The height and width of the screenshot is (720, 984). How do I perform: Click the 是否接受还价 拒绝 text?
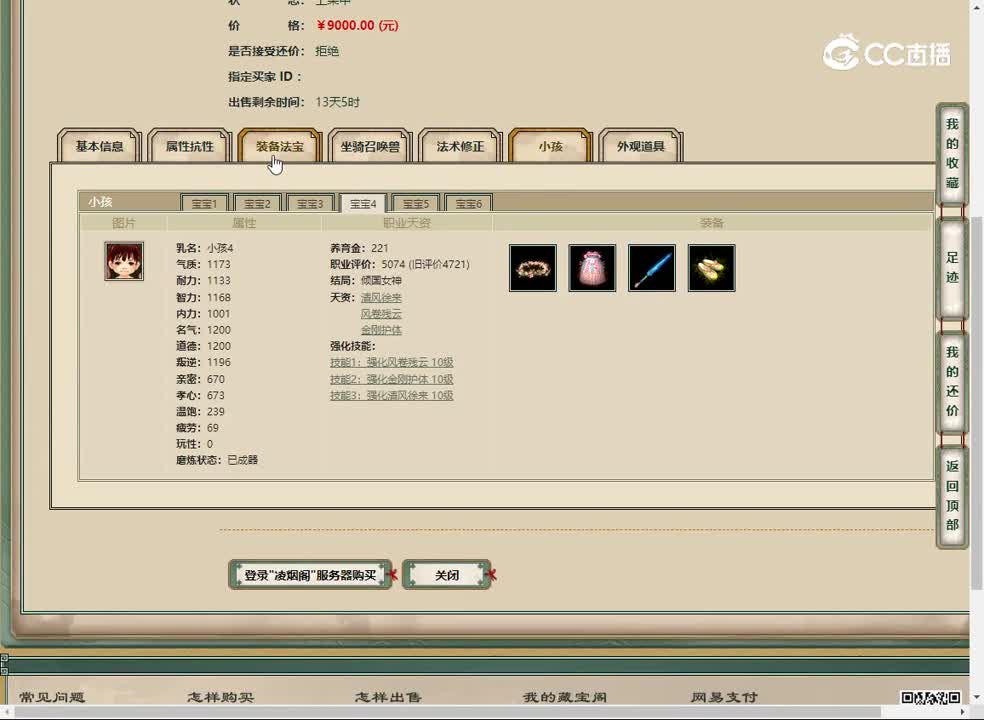[284, 51]
